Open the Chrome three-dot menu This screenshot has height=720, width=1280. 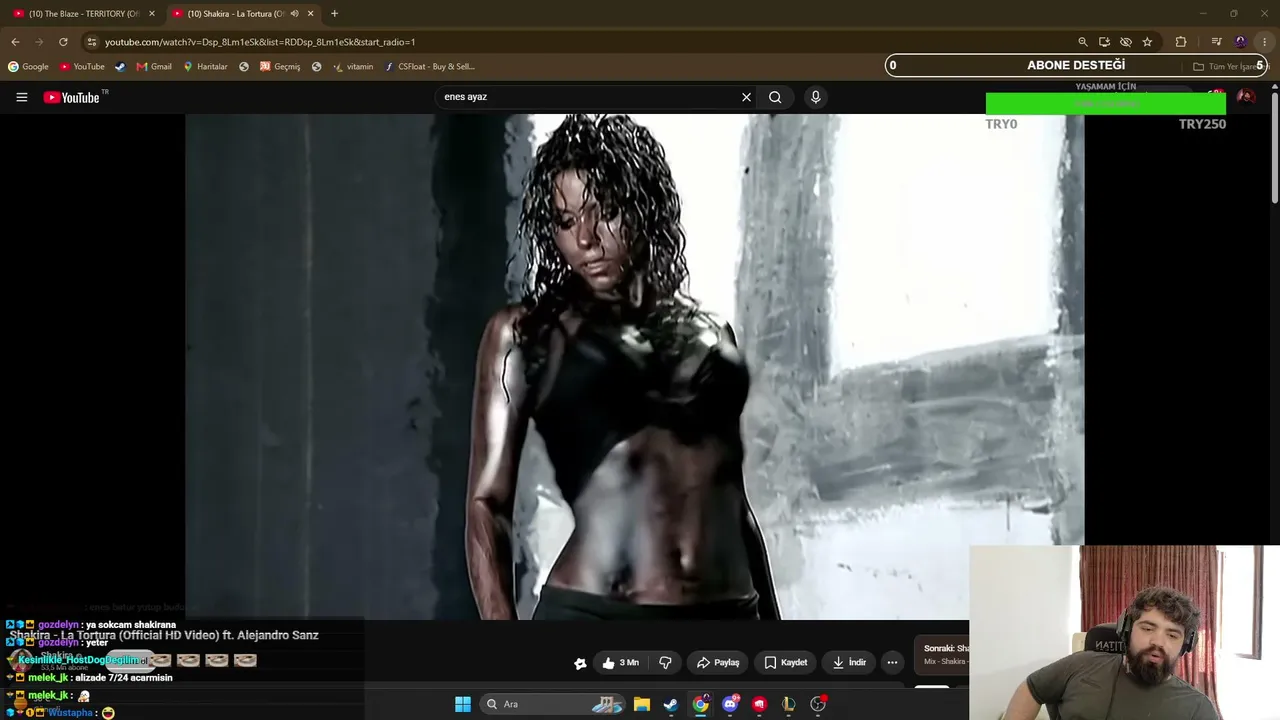(x=1265, y=42)
